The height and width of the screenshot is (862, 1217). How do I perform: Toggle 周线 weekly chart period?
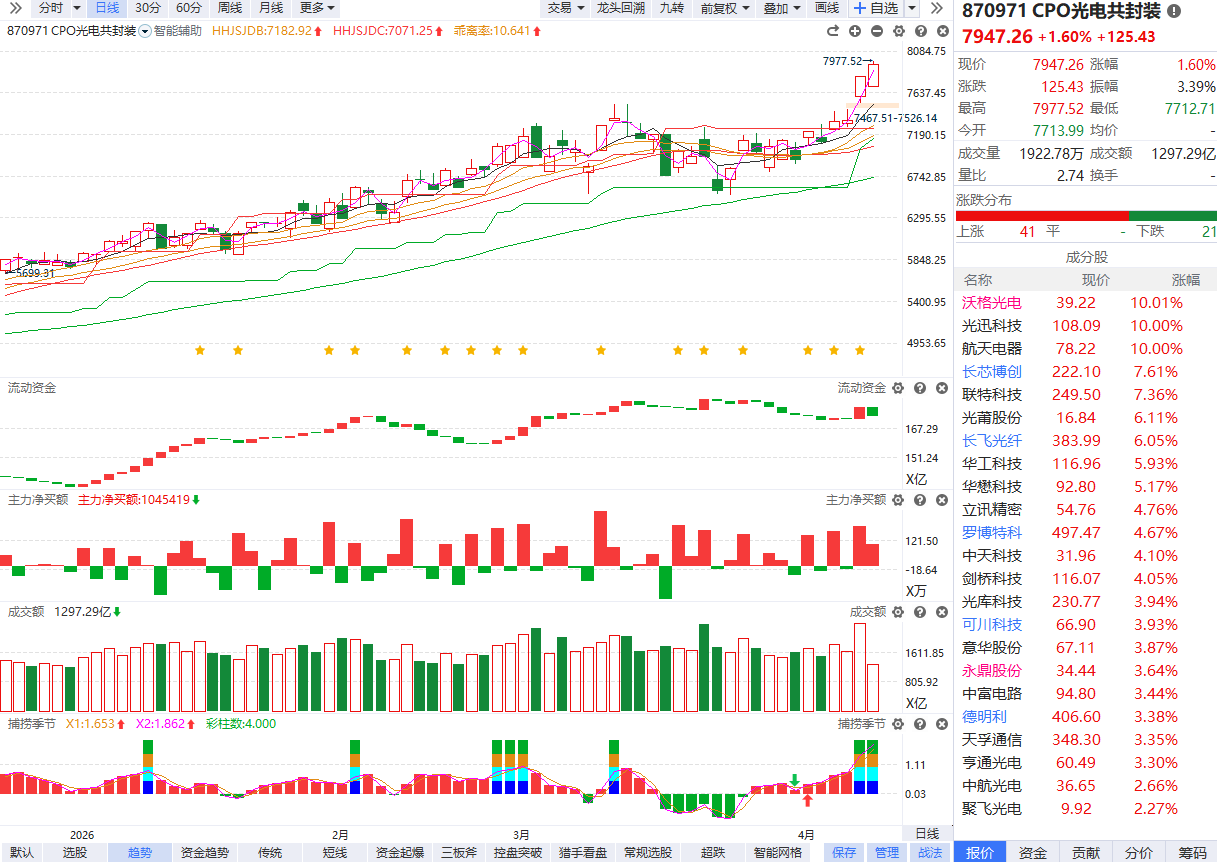click(229, 8)
